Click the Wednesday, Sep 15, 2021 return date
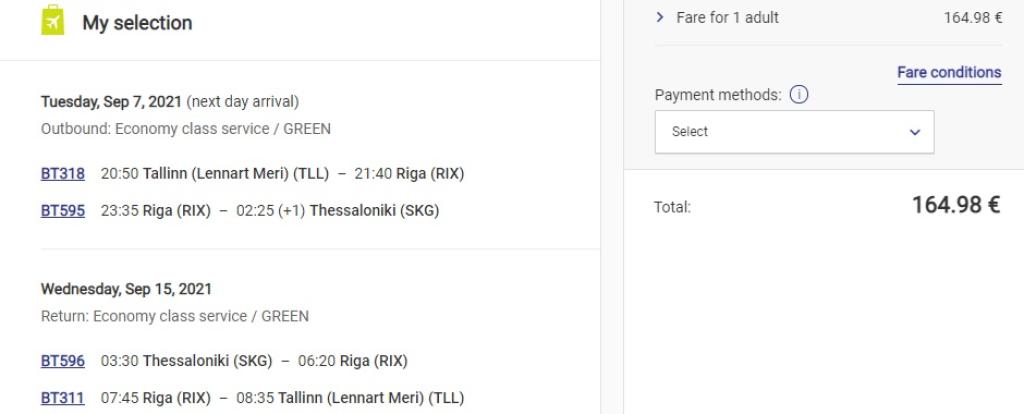This screenshot has width=1024, height=414. click(126, 289)
